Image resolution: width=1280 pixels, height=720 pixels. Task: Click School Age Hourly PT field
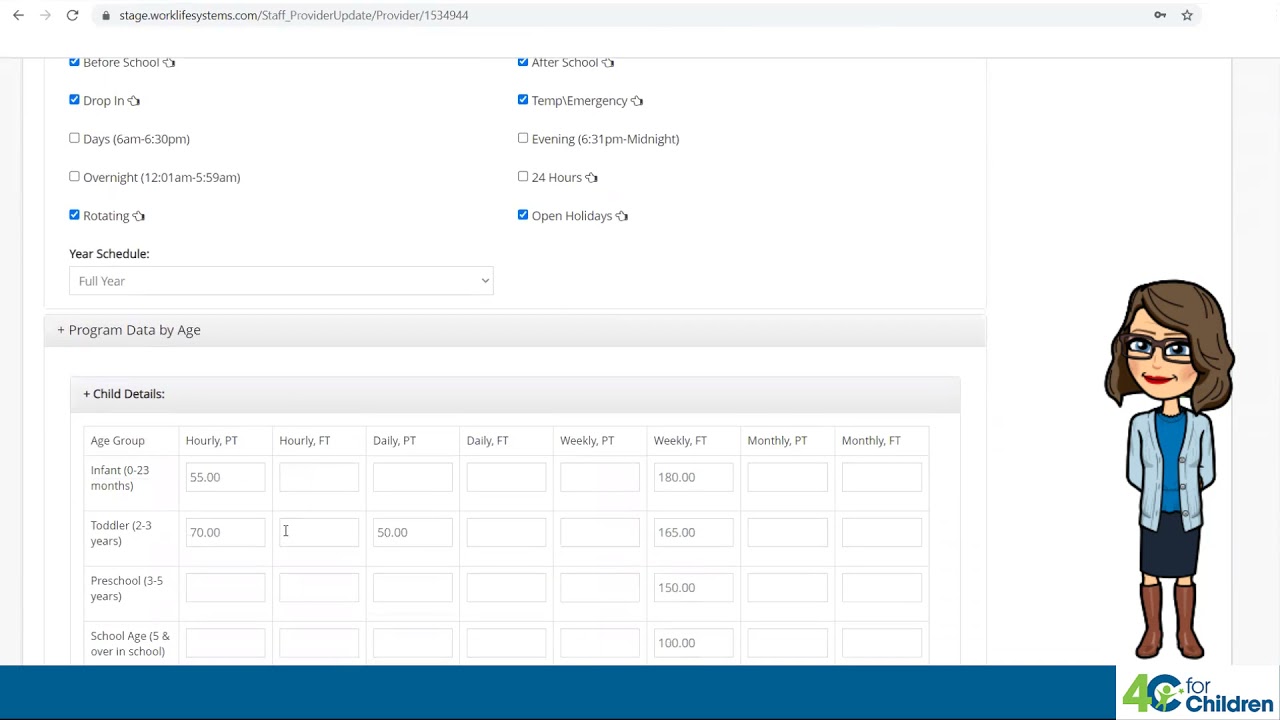pyautogui.click(x=225, y=643)
